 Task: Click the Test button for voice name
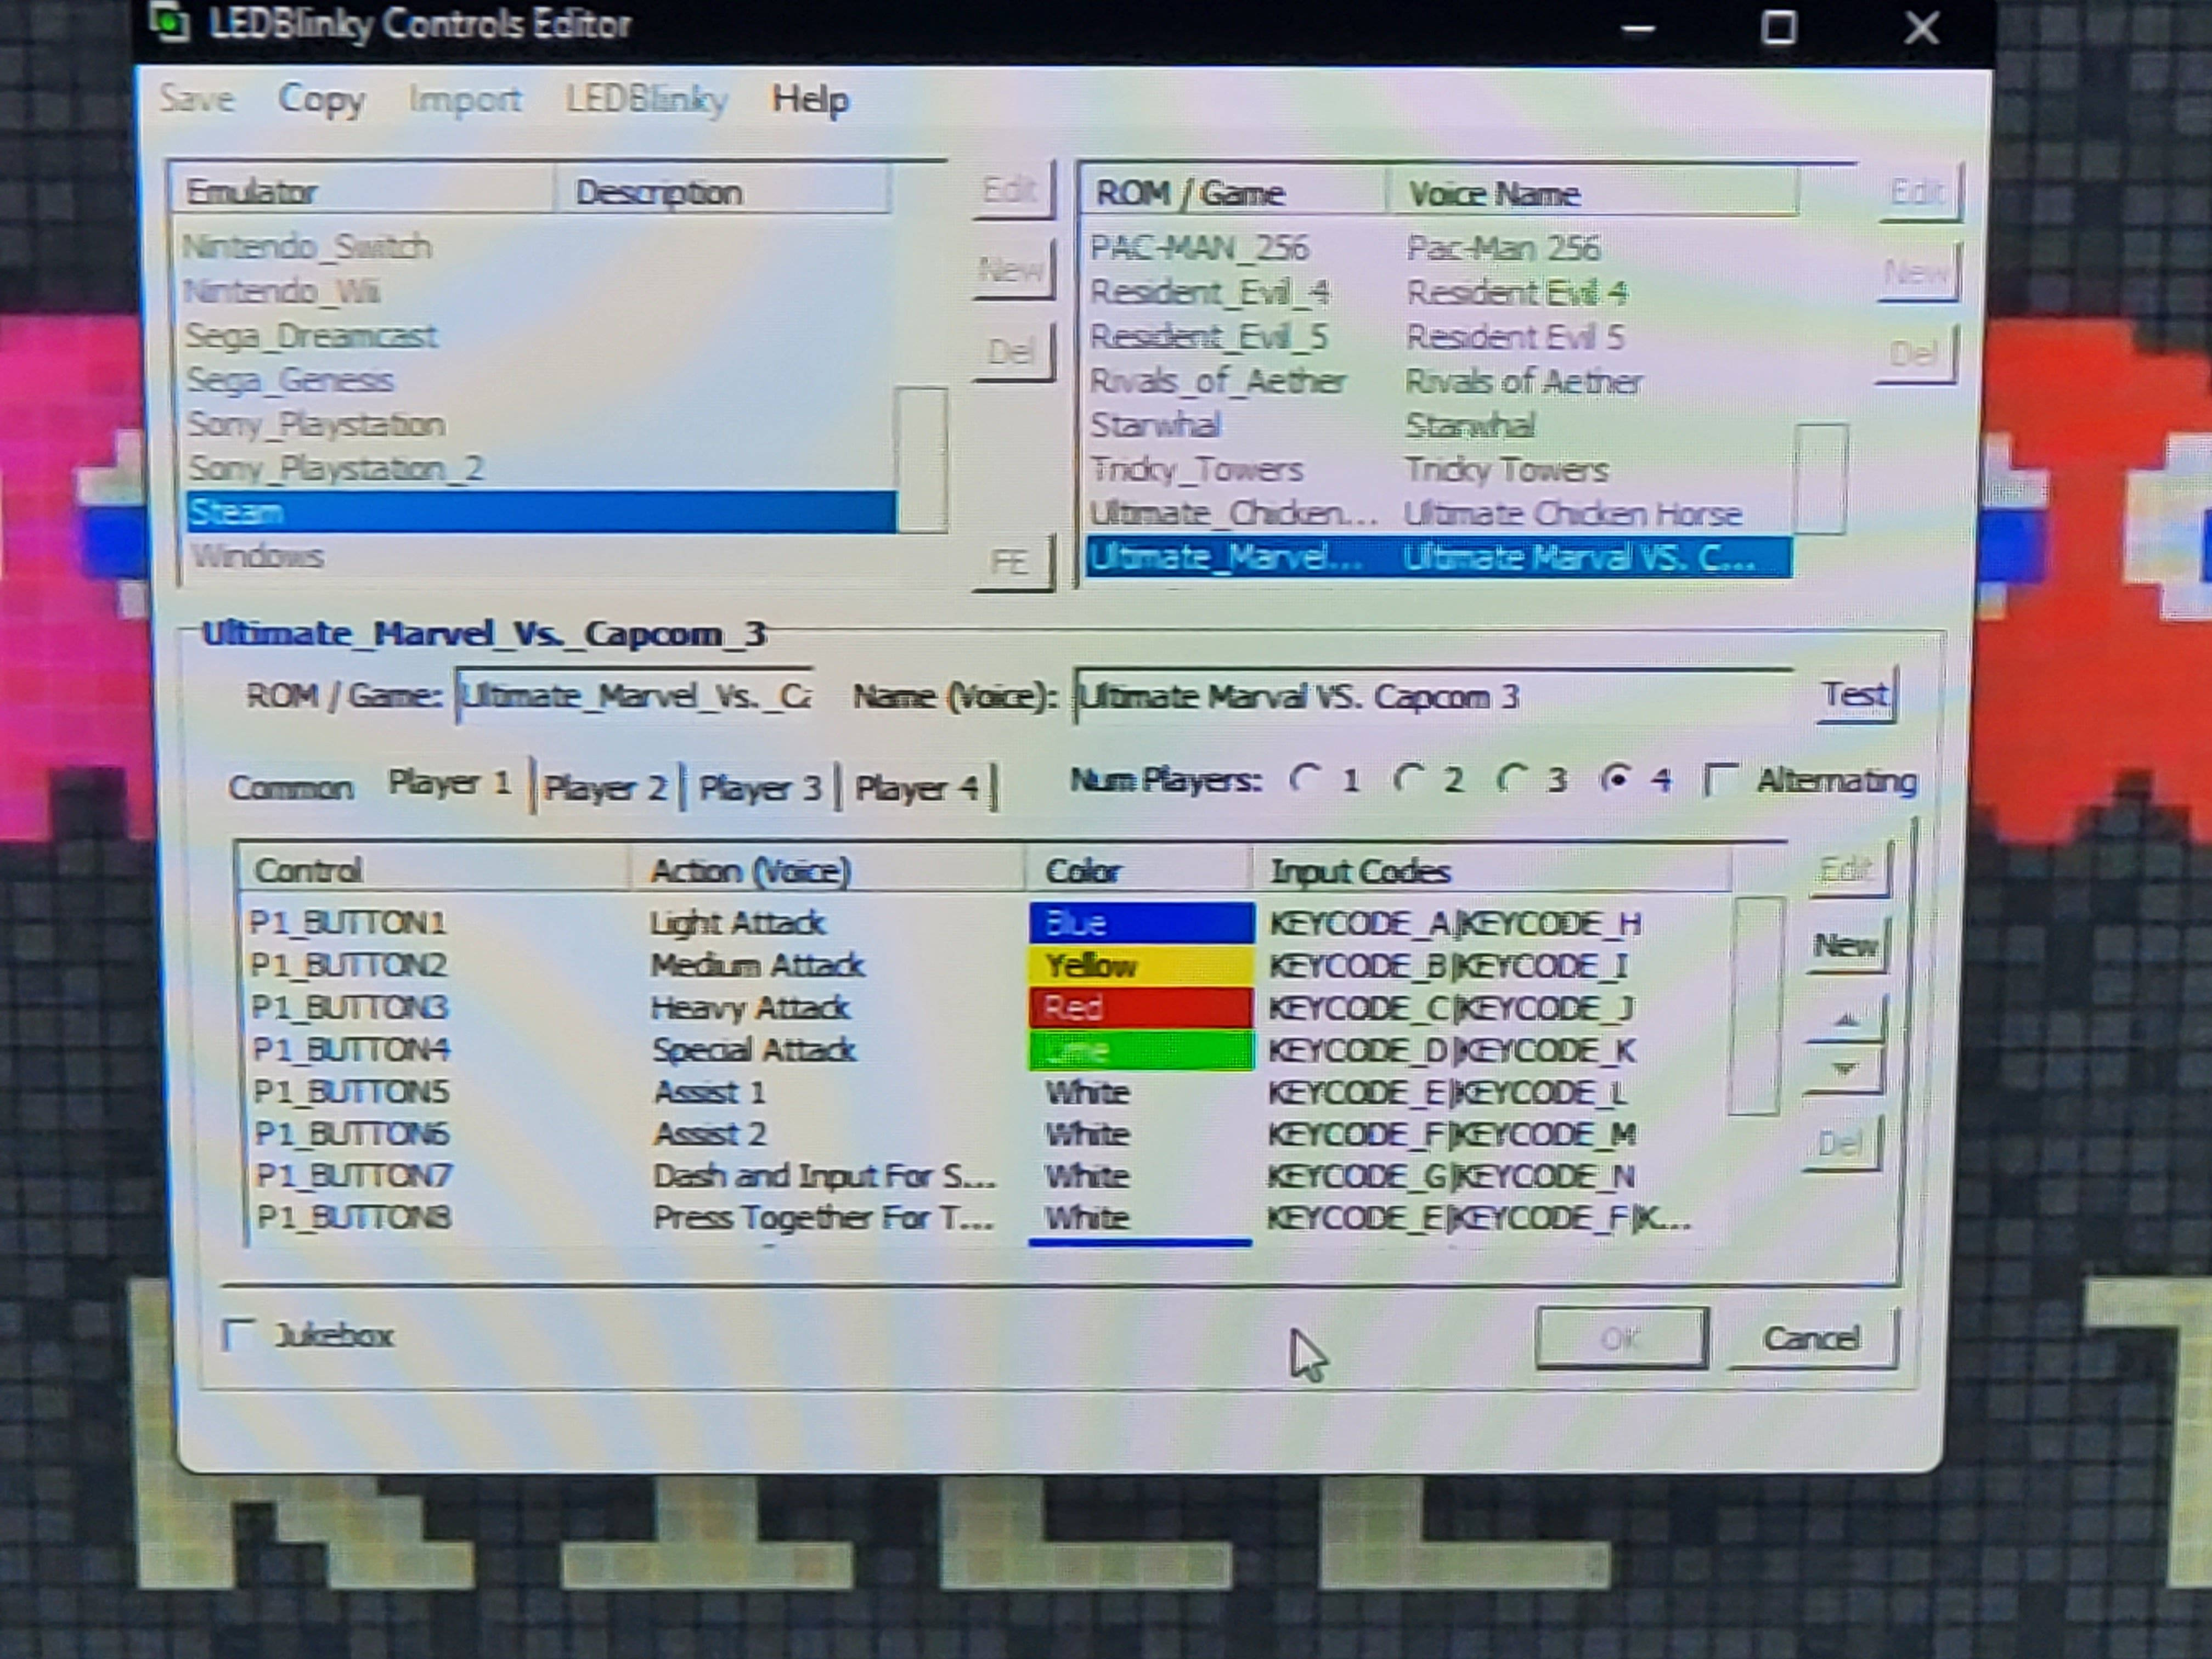point(1856,695)
